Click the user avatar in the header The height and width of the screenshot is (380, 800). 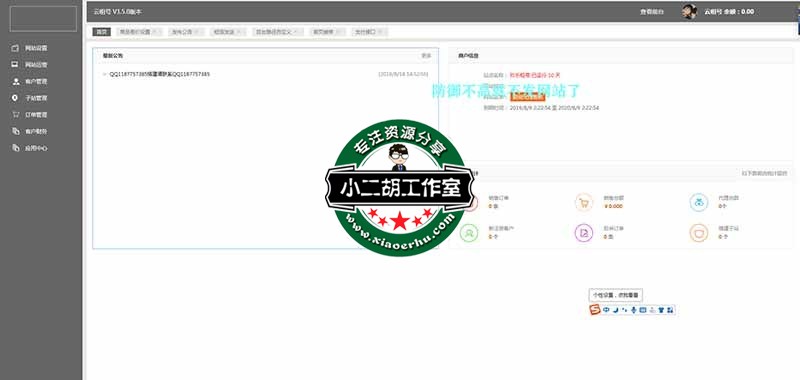click(689, 12)
